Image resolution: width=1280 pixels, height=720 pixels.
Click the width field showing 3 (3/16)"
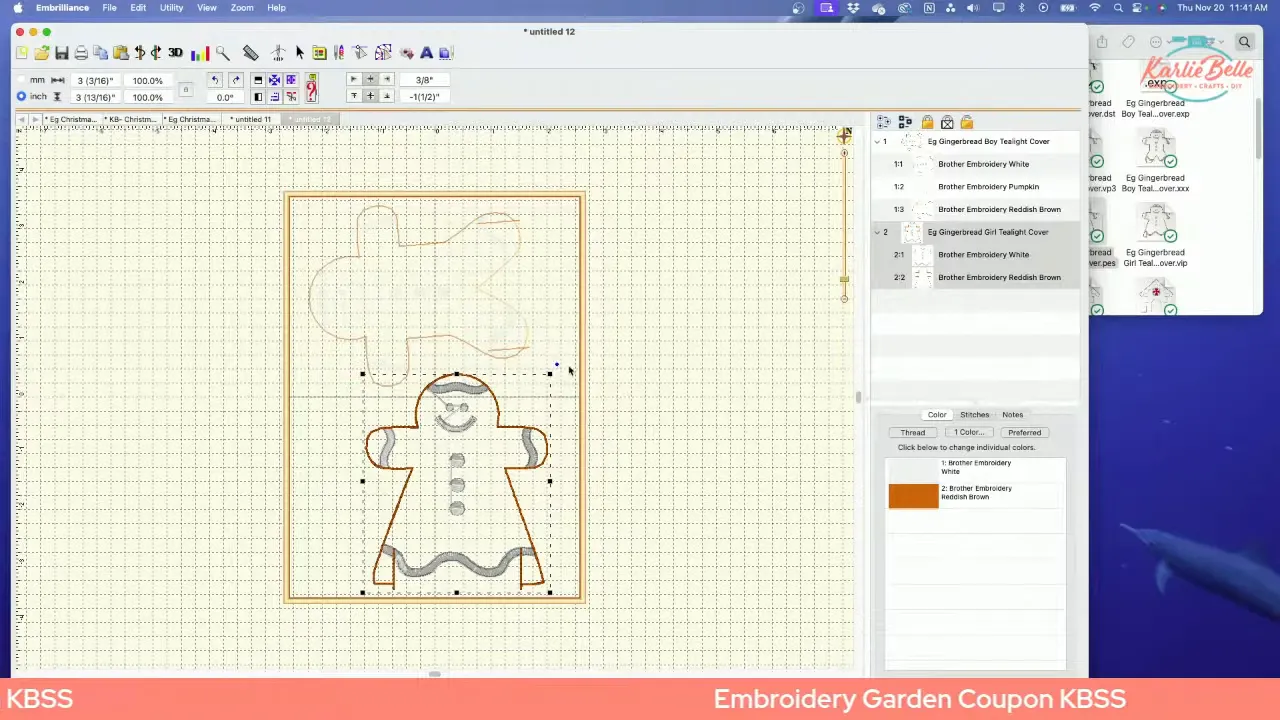96,80
